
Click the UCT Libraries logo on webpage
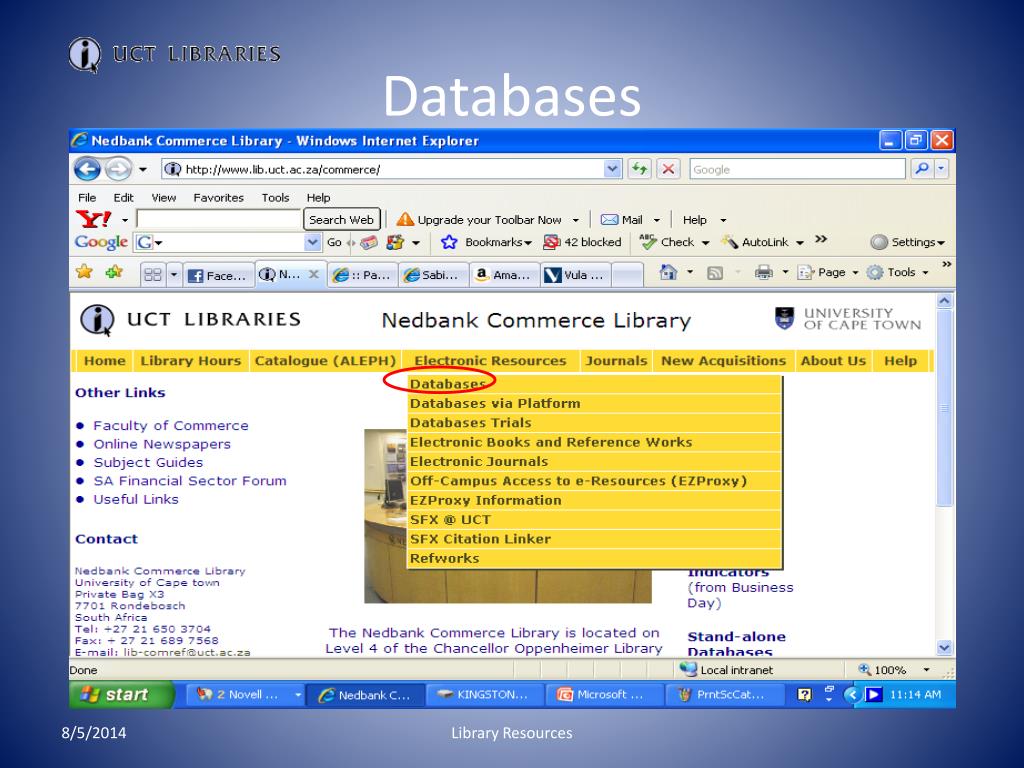pyautogui.click(x=190, y=320)
